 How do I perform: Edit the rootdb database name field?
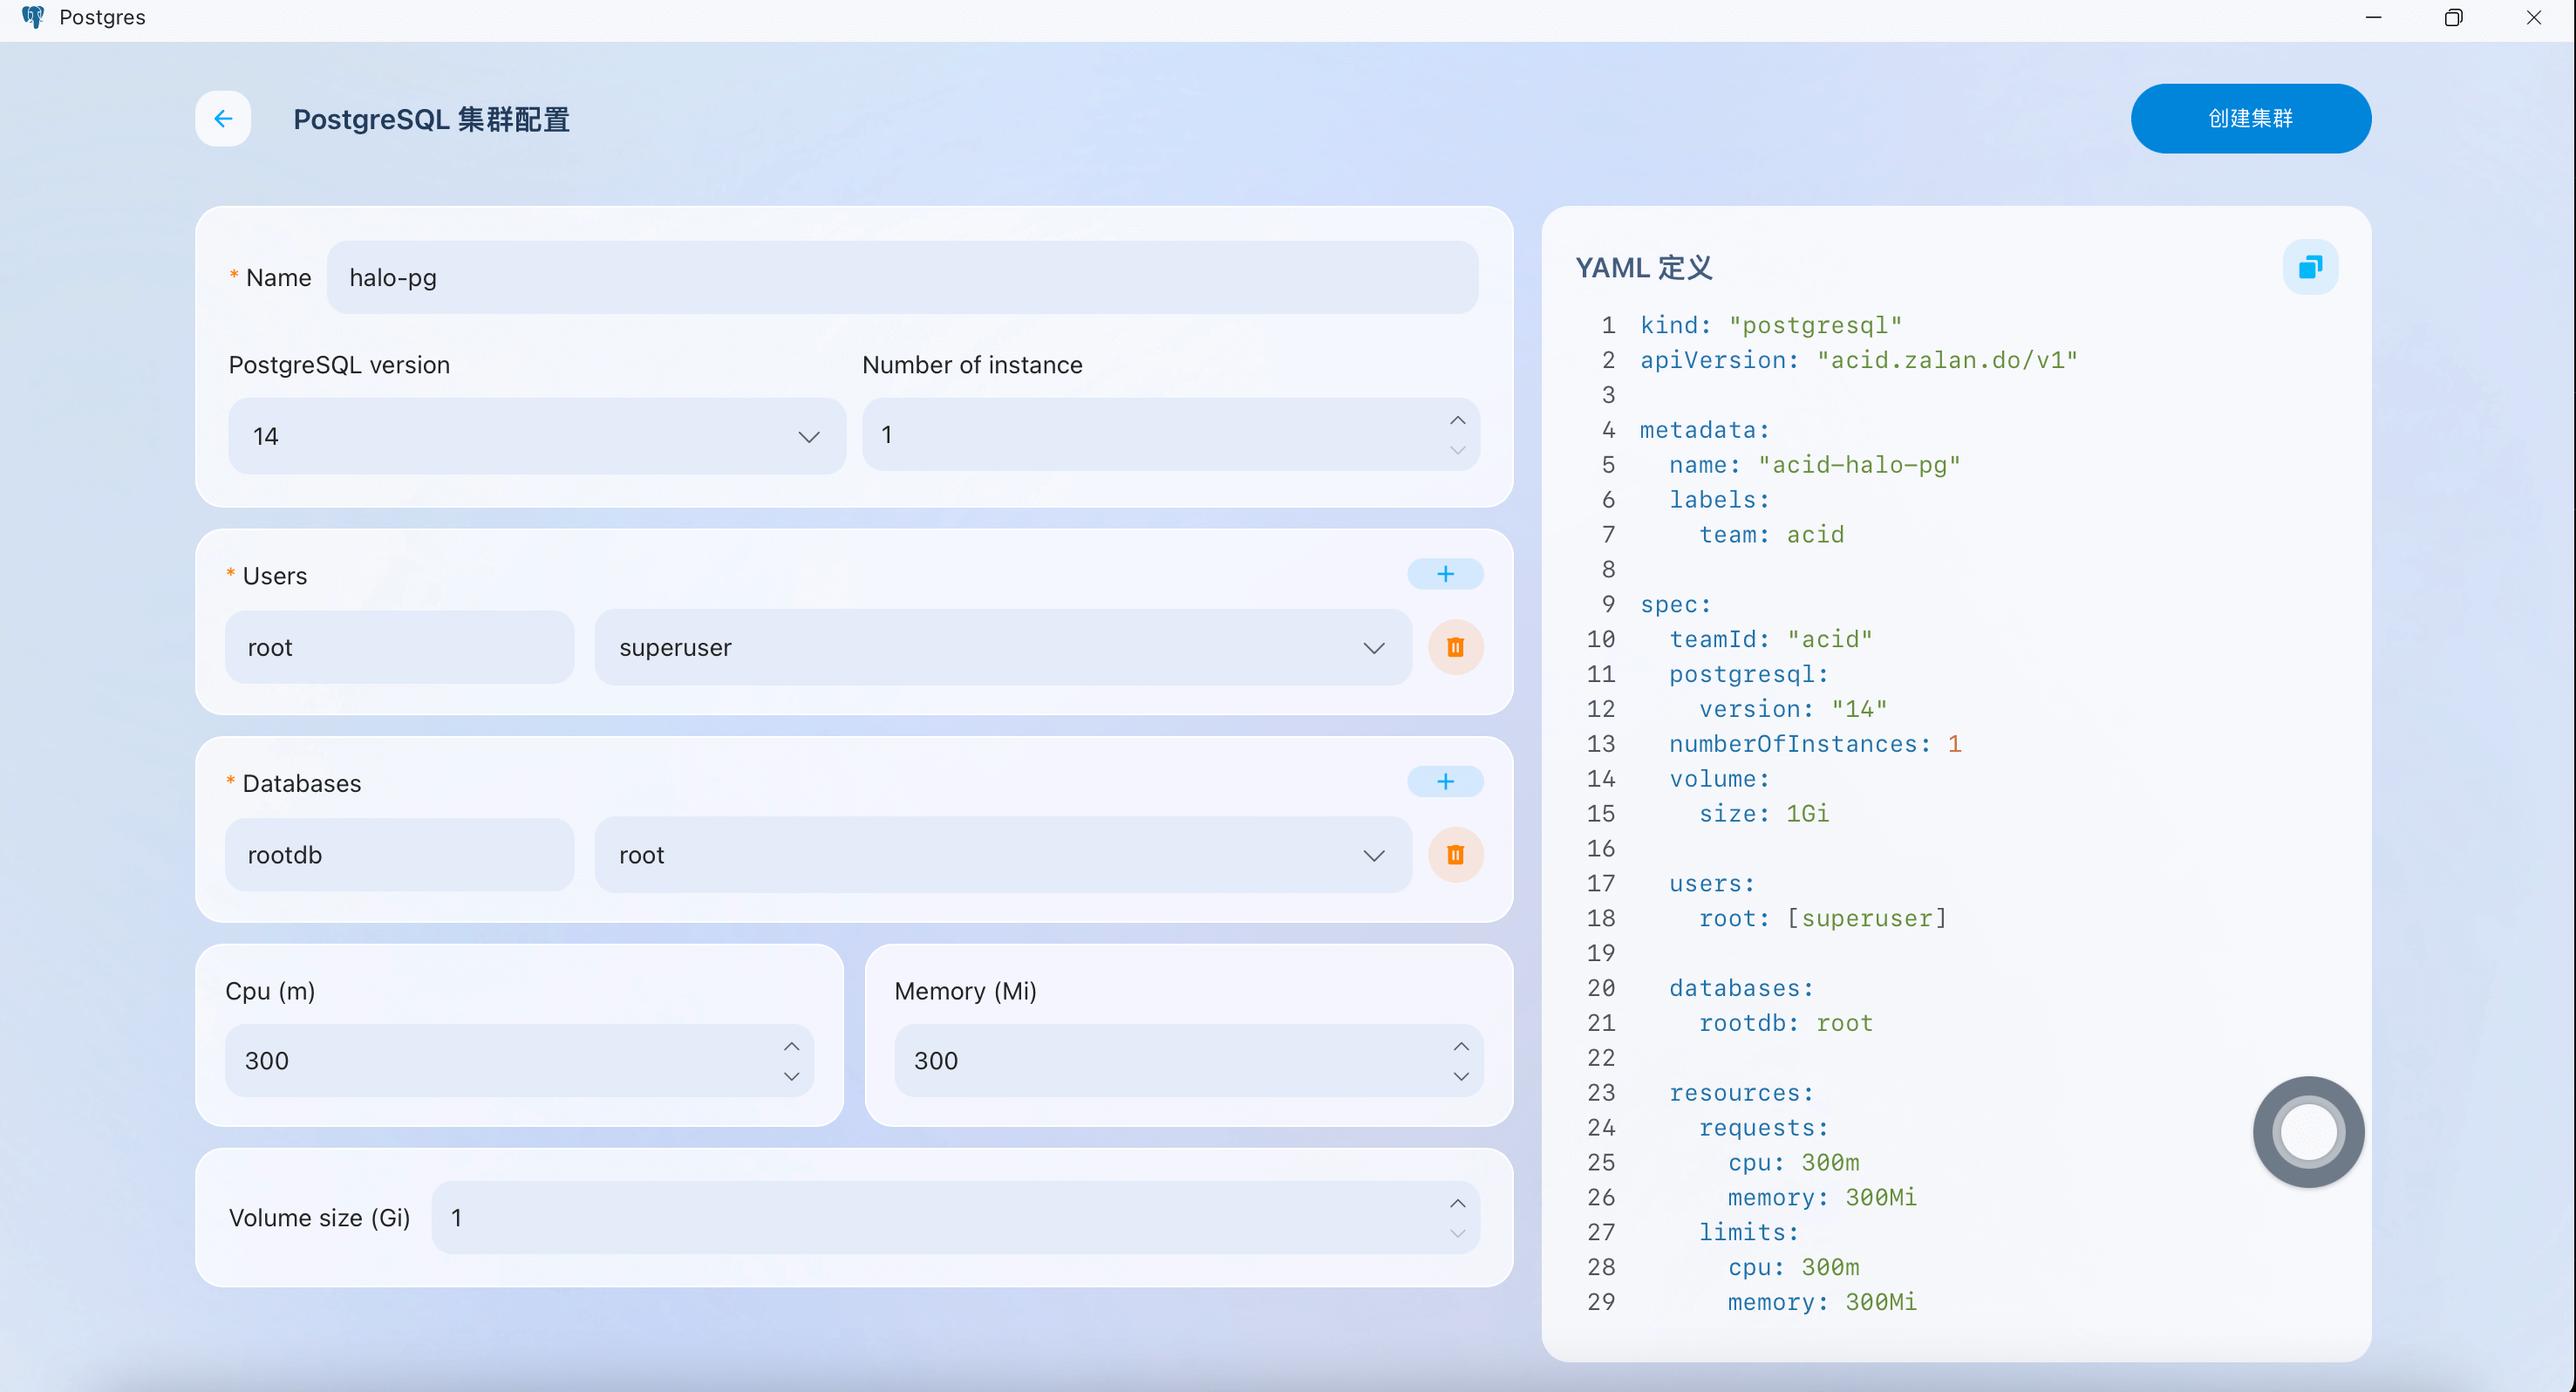pyautogui.click(x=399, y=855)
